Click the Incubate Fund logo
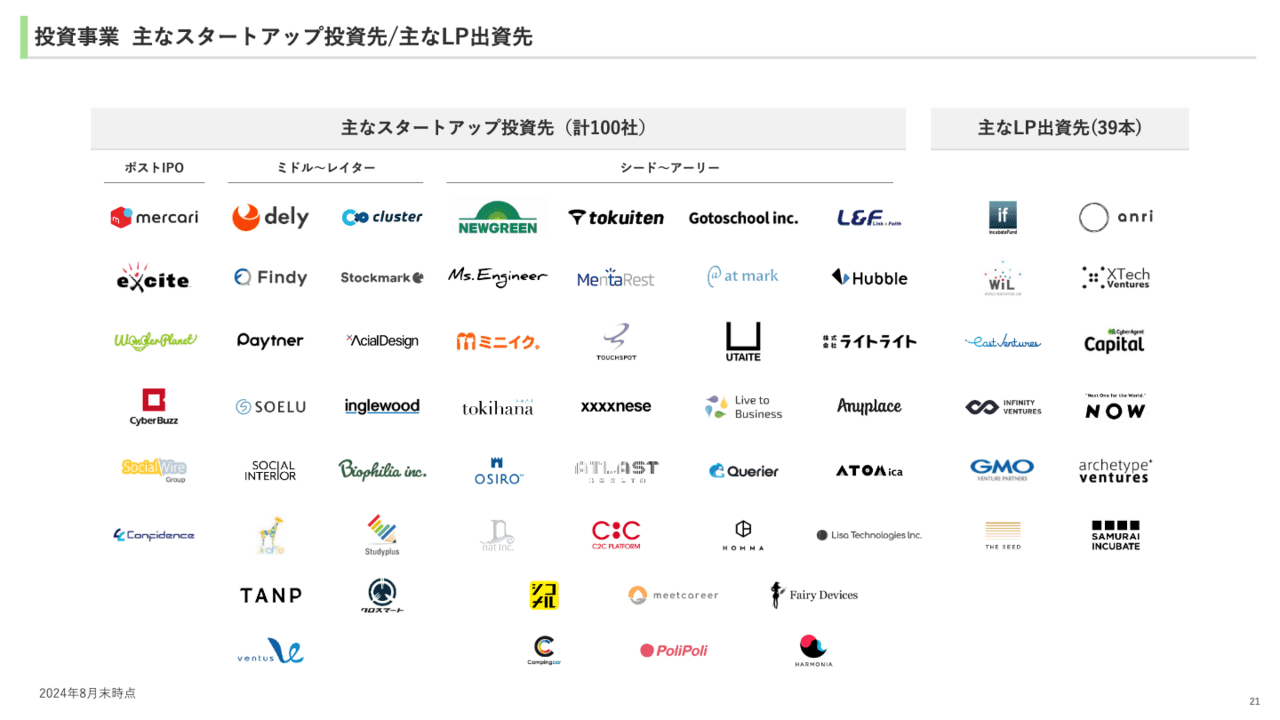Screen dimensions: 1280x720 pyautogui.click(x=1003, y=217)
